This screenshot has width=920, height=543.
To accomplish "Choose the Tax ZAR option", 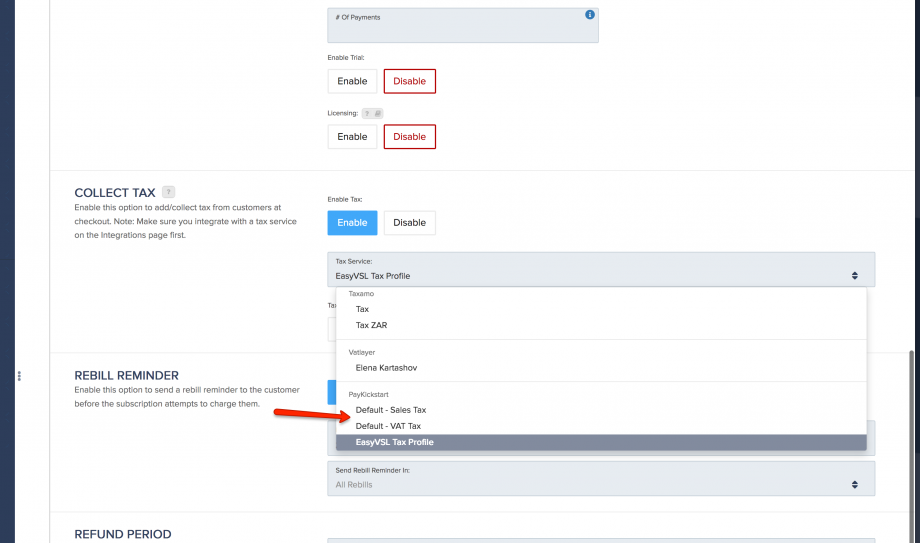I will click(x=370, y=325).
